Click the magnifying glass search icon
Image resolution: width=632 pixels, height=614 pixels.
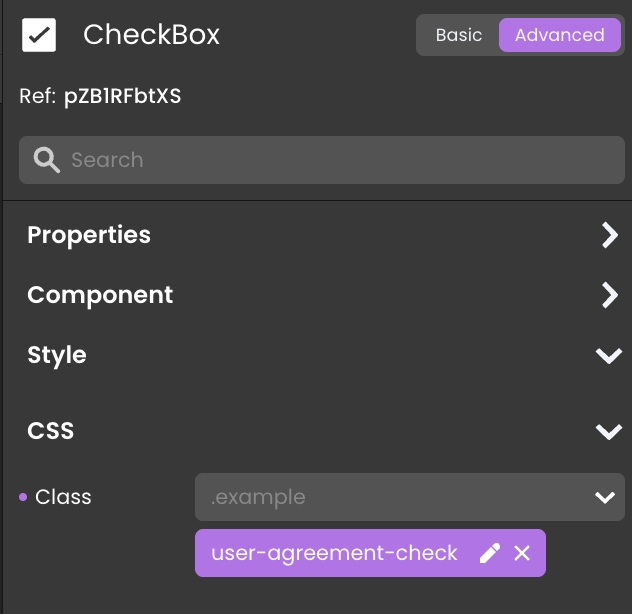[x=46, y=160]
